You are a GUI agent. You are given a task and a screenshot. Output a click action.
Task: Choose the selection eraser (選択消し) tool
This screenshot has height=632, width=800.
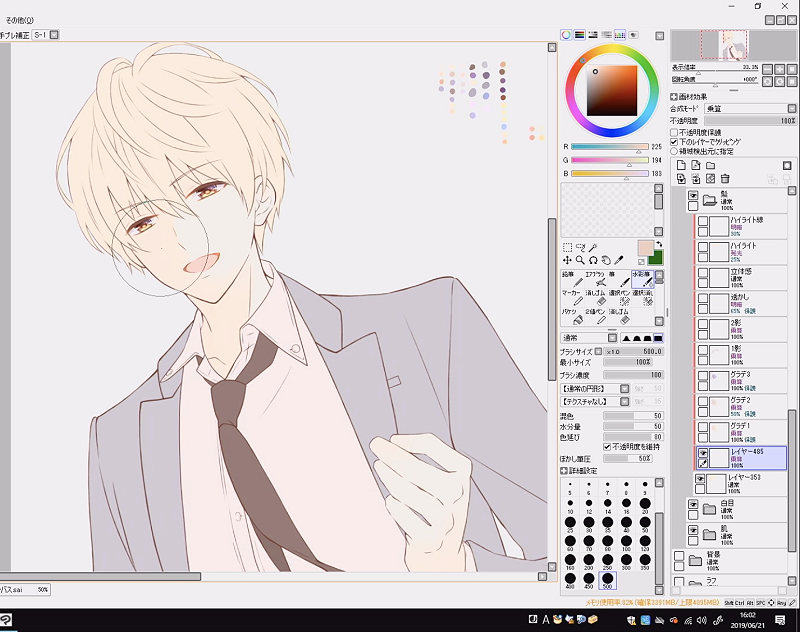[x=642, y=298]
